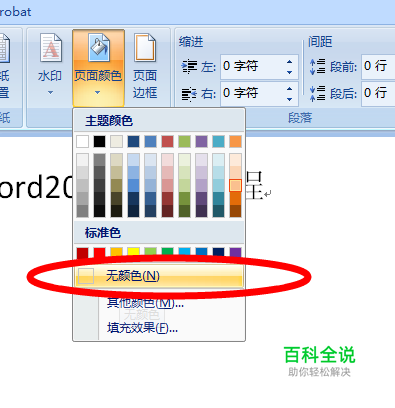The width and height of the screenshot is (395, 408).
Task: Pick the standard yellow swatch
Action: [133, 252]
